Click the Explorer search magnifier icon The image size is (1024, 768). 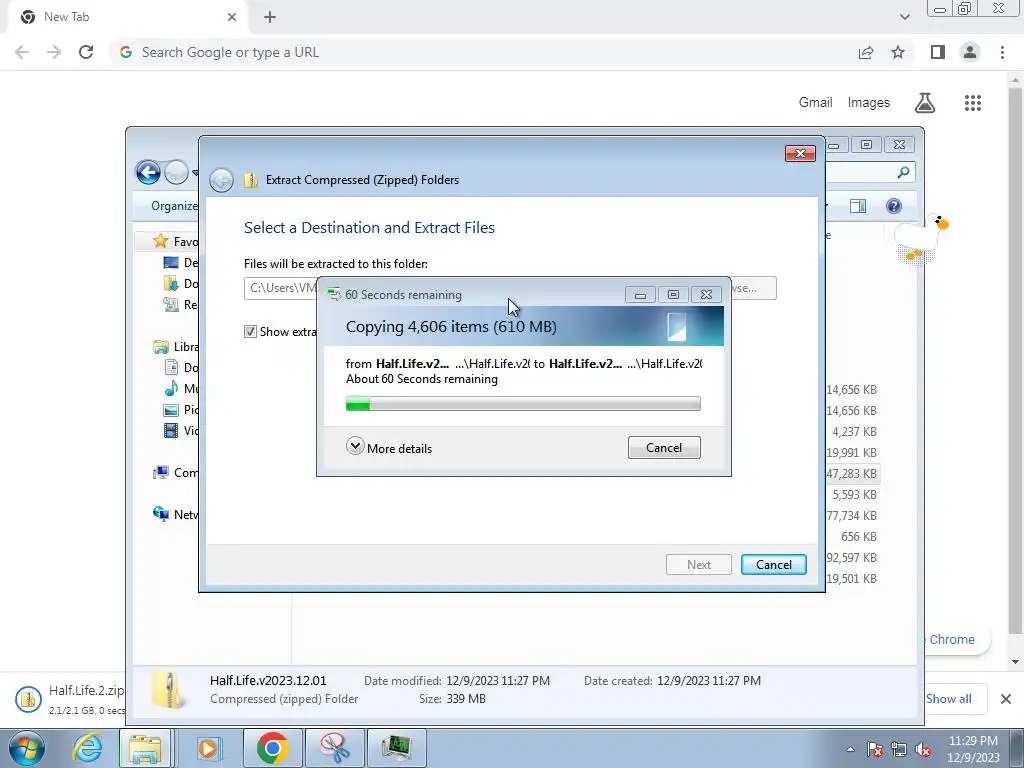pyautogui.click(x=903, y=172)
